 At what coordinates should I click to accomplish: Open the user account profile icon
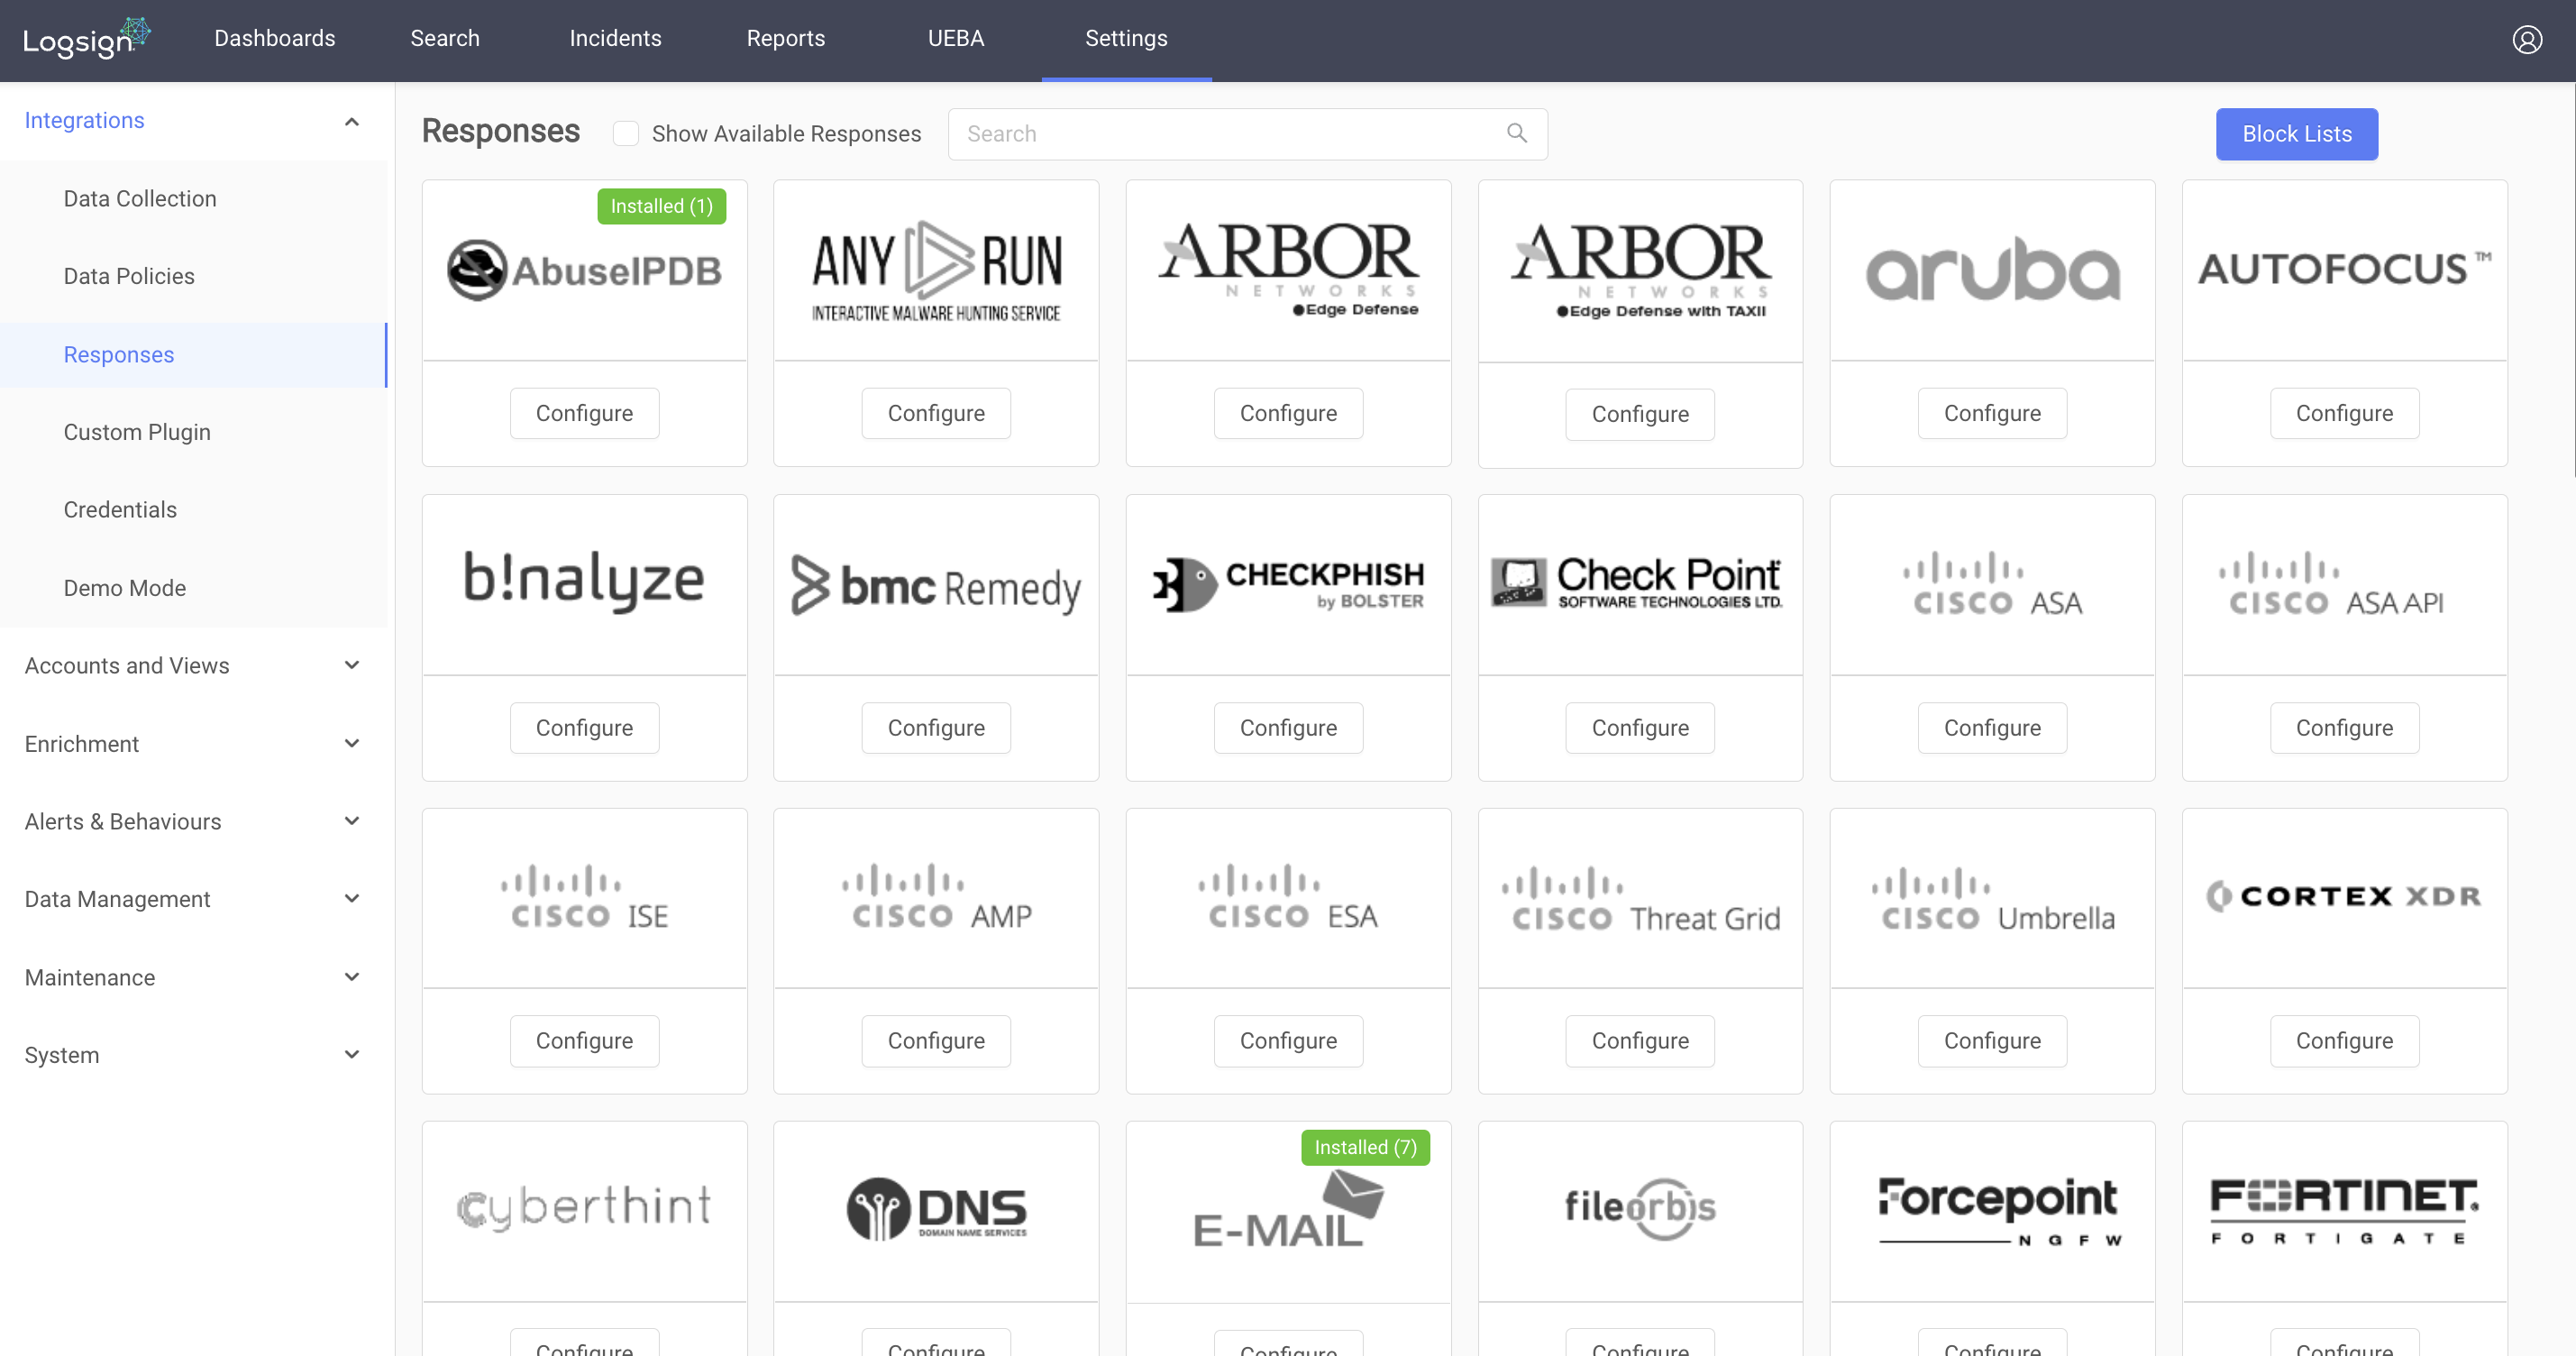[2527, 39]
